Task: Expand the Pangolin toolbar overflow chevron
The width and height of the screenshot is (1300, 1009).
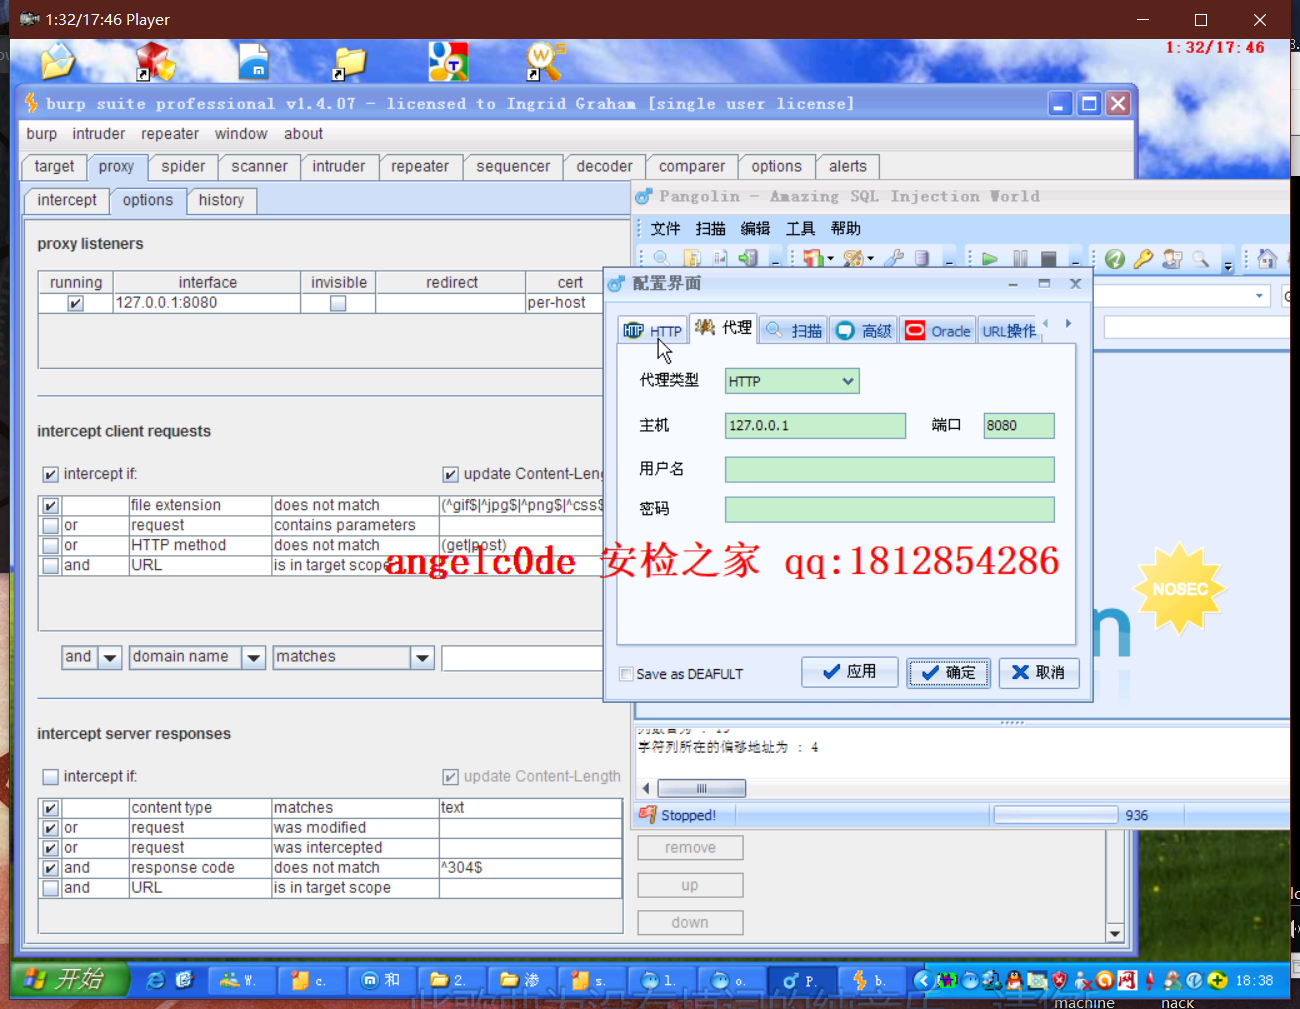Action: (x=1228, y=266)
